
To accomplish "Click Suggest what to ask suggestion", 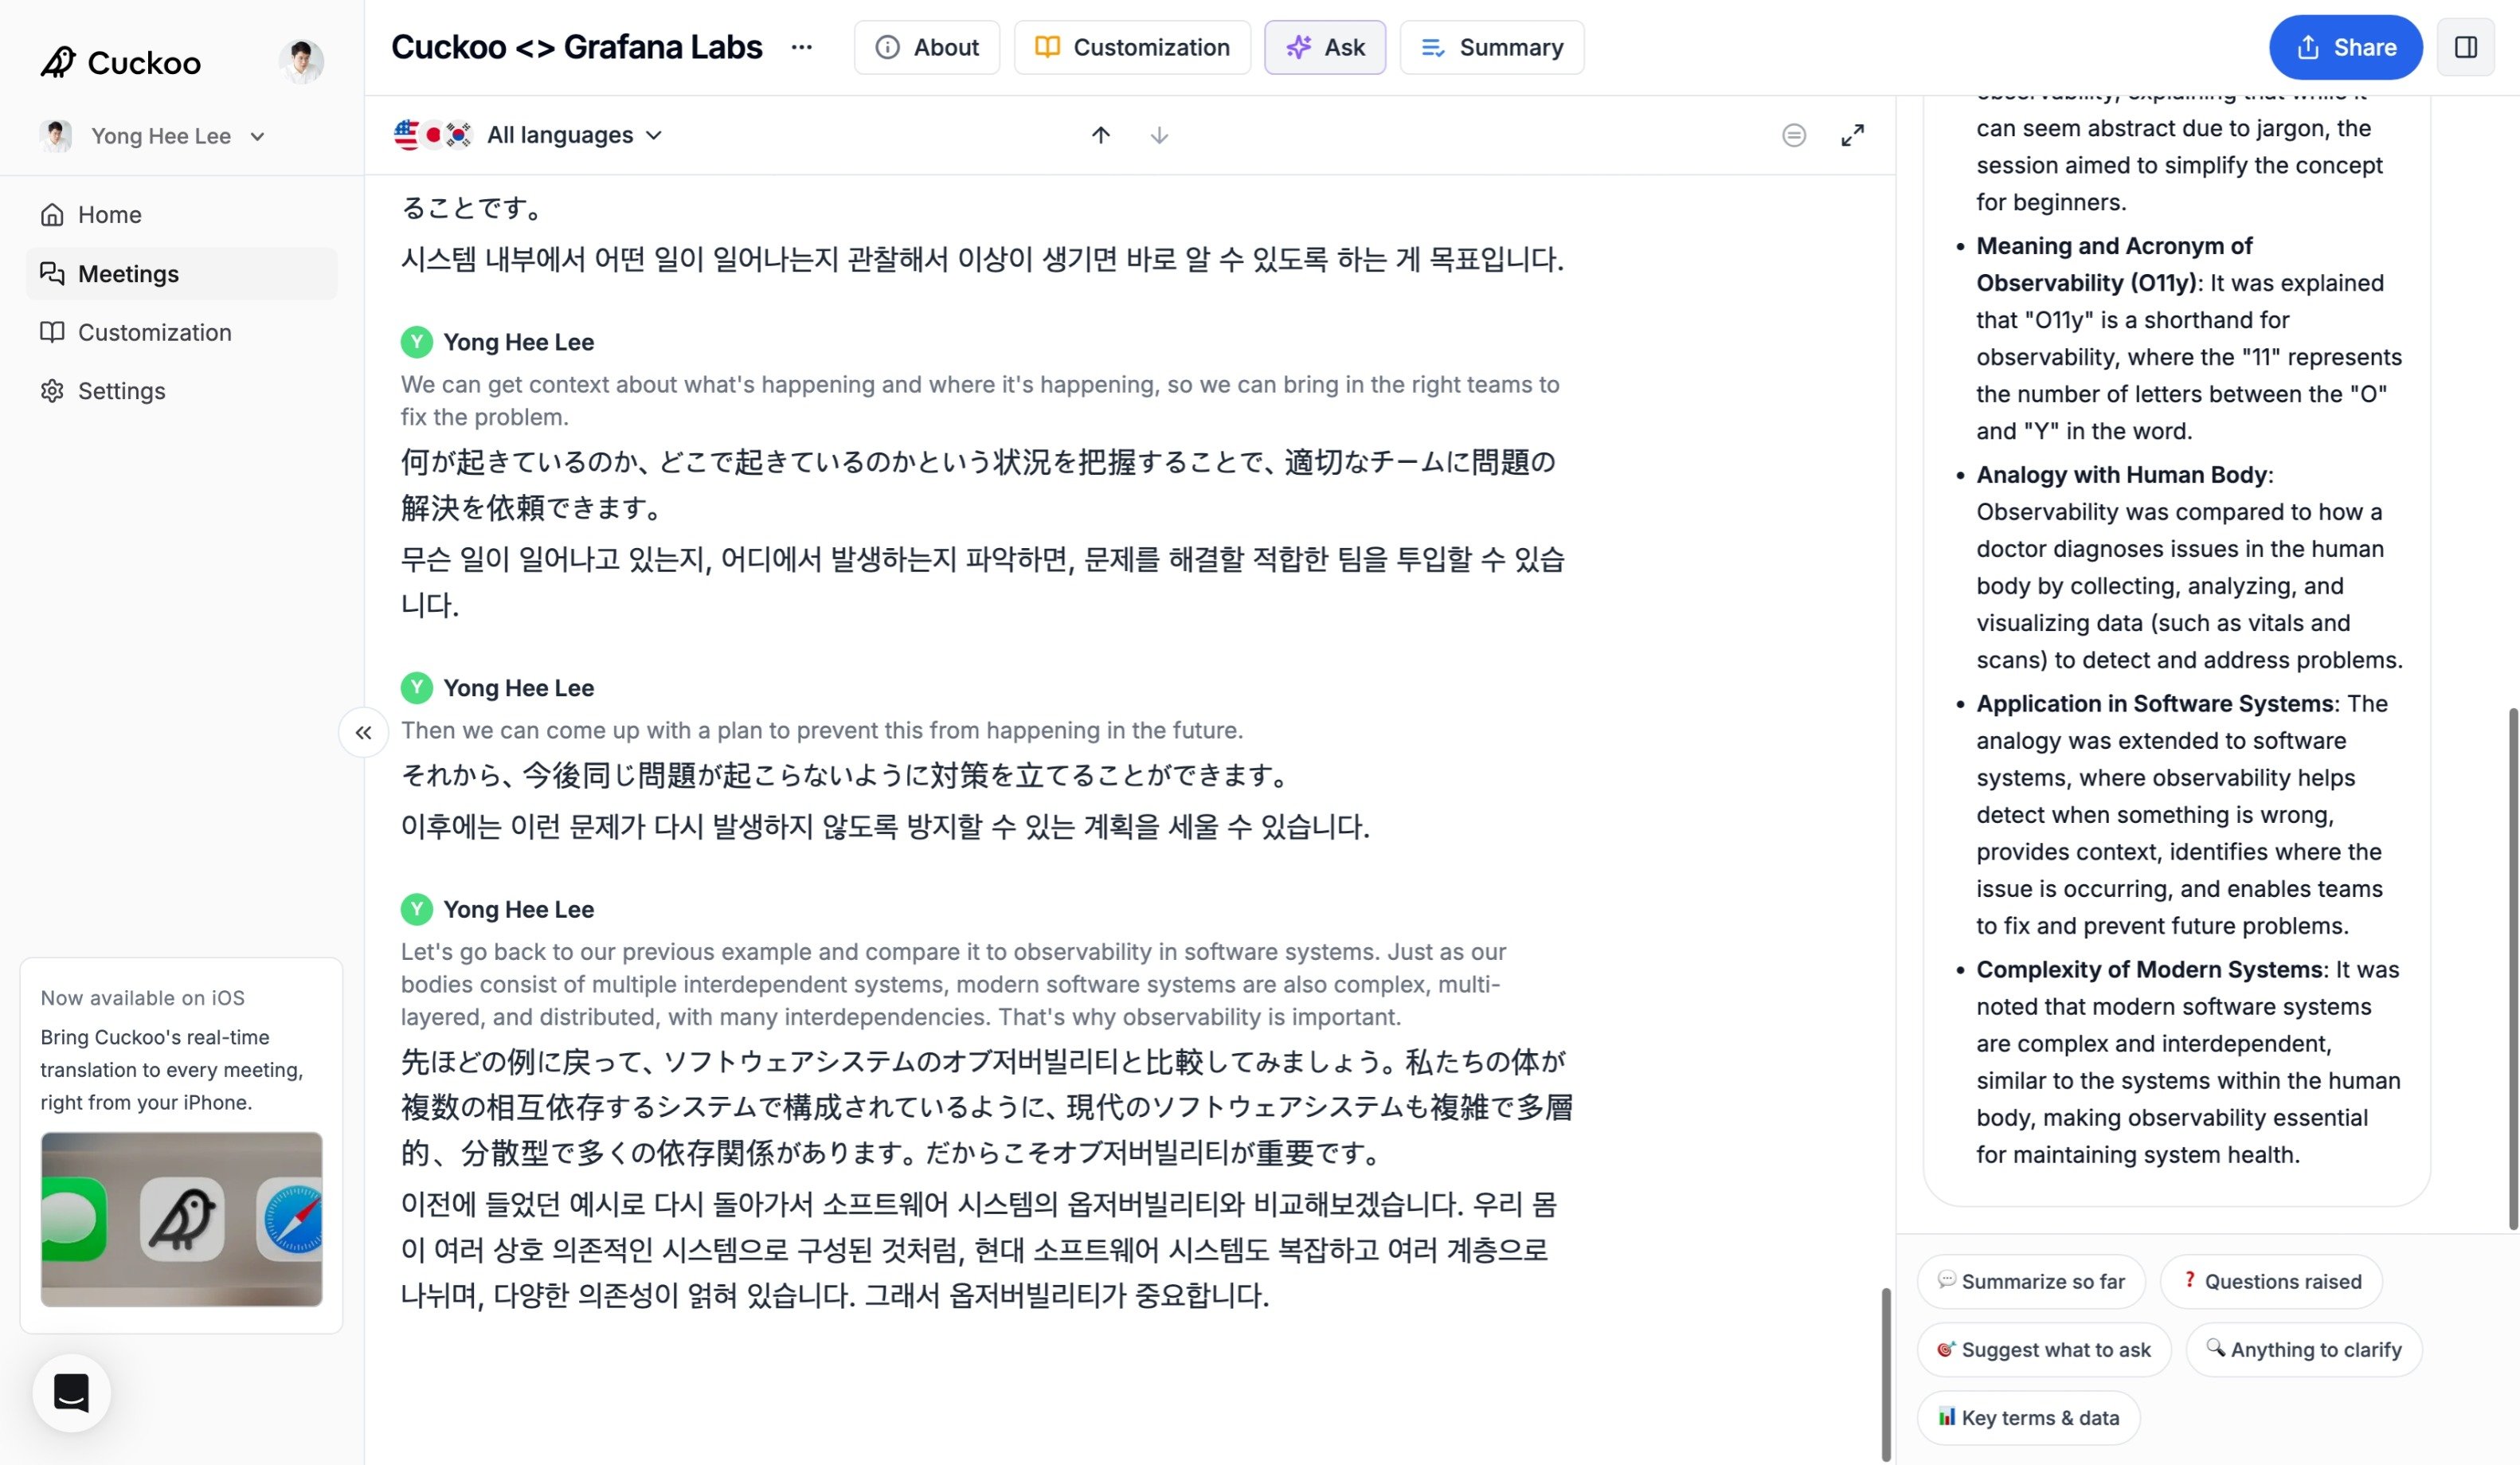I will 2044,1349.
